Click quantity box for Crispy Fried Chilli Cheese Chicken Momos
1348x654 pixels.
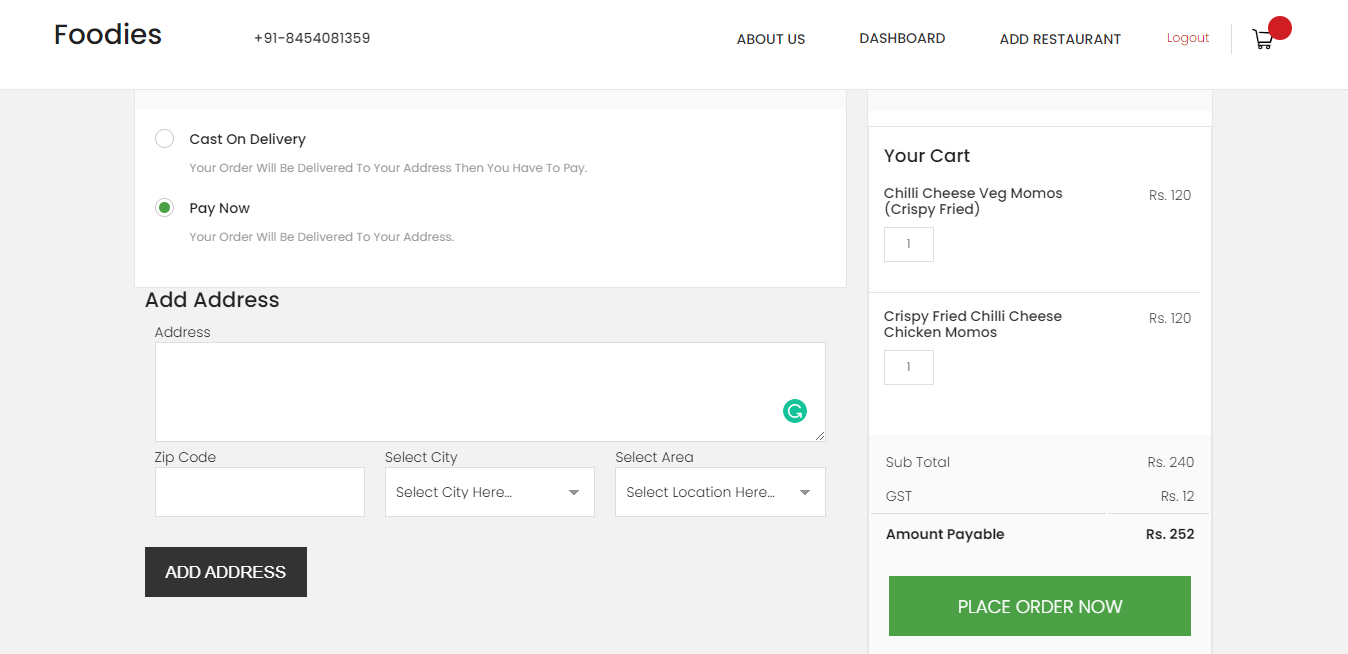(909, 367)
